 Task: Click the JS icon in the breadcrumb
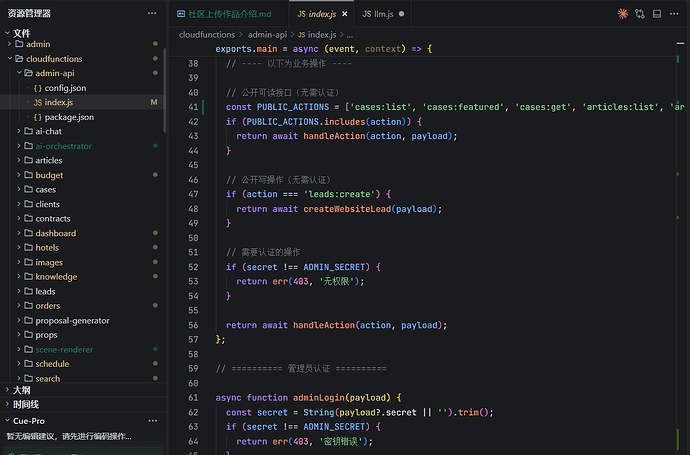tap(301, 35)
